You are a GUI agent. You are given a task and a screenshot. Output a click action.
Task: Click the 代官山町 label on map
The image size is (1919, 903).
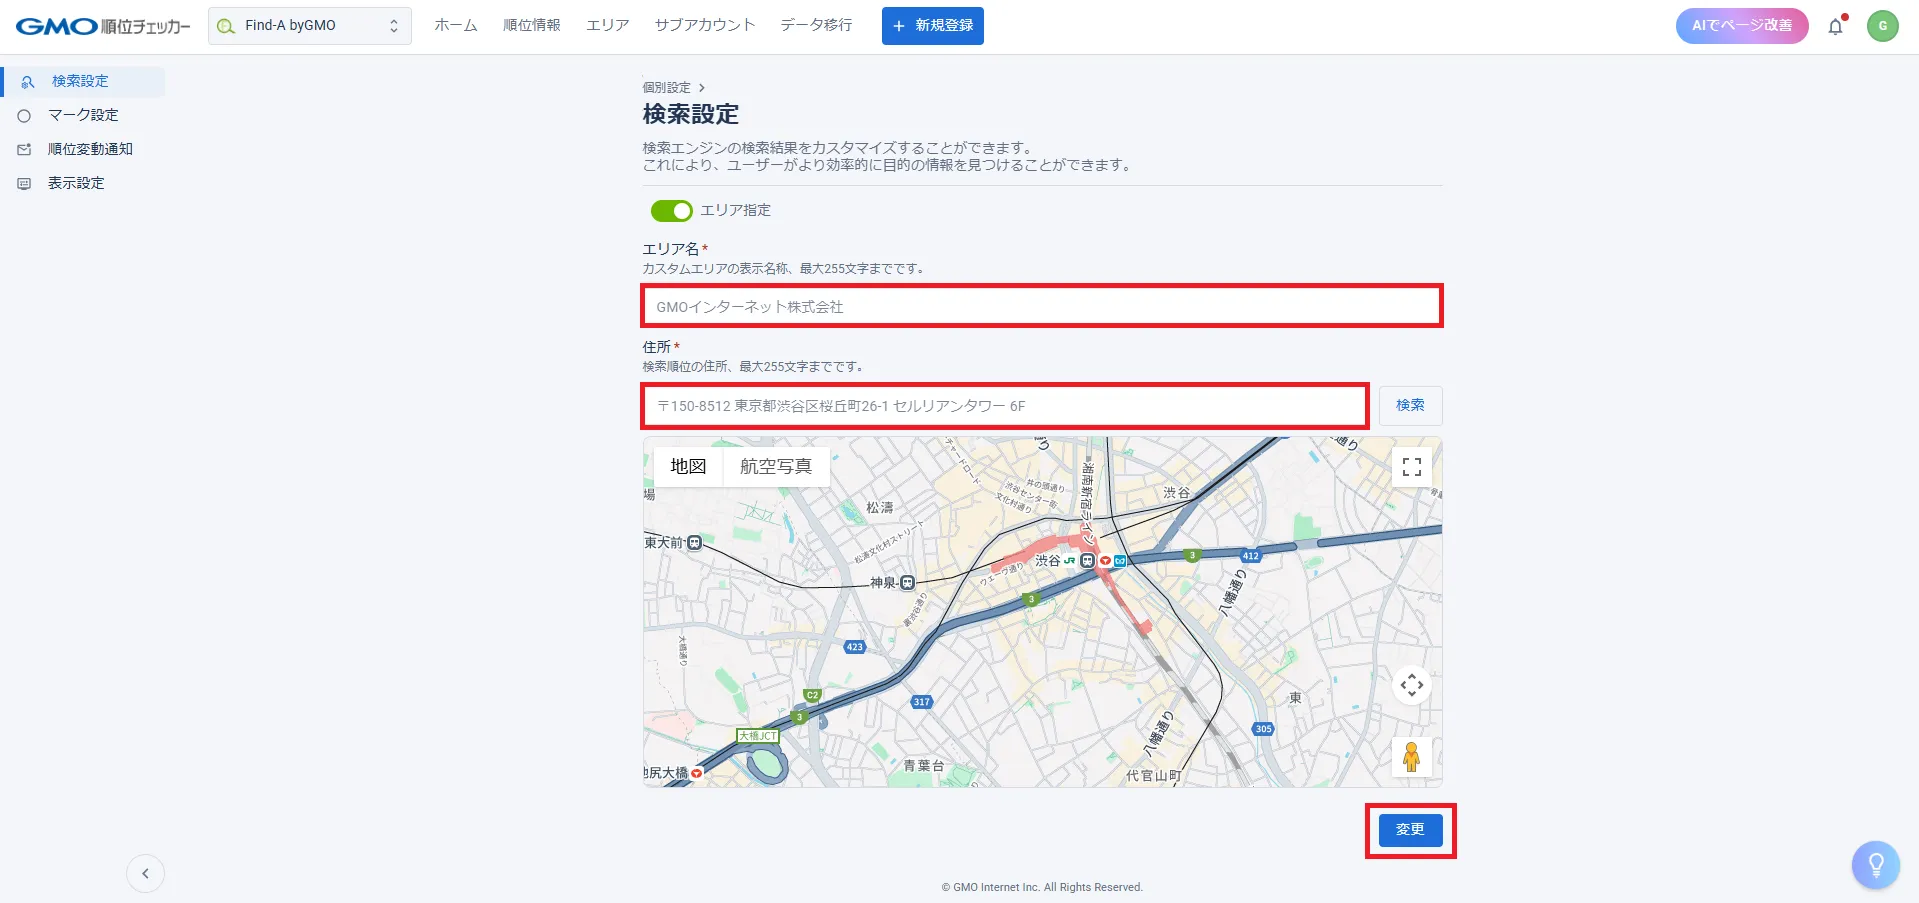(1154, 776)
